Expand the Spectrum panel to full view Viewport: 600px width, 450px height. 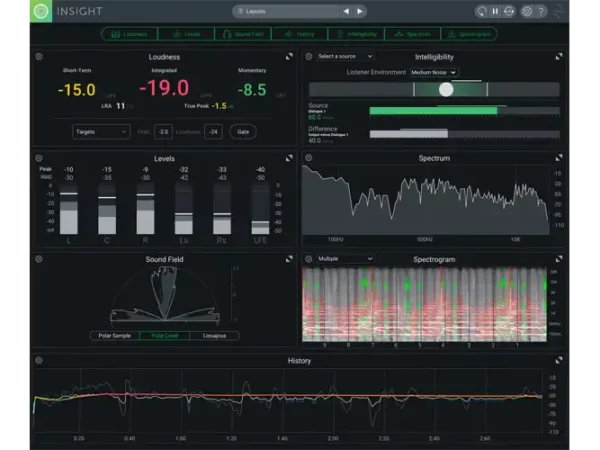pos(559,158)
